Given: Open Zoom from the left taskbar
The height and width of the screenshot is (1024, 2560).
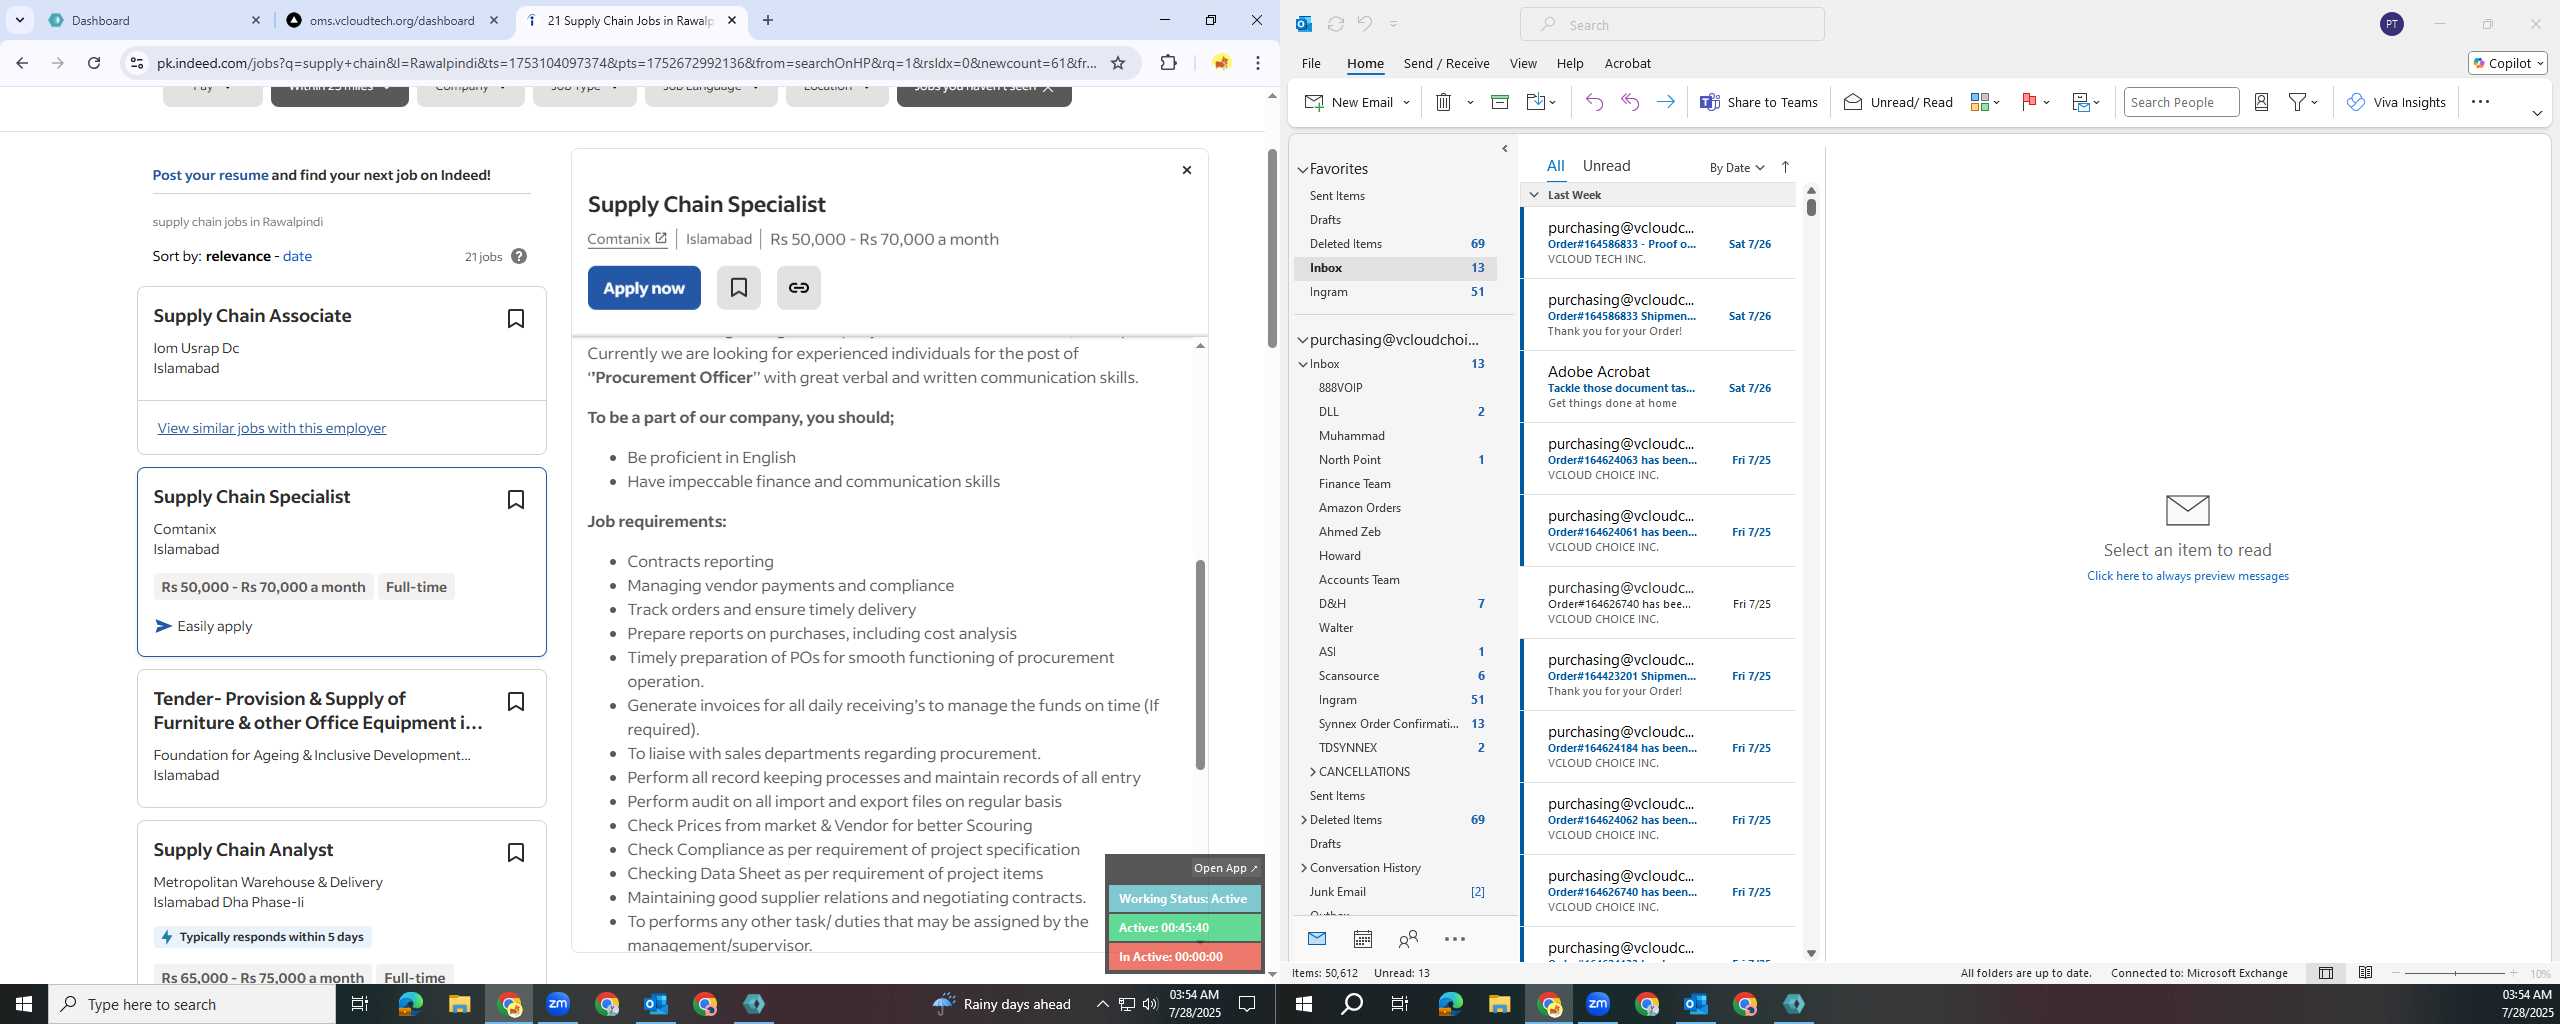Looking at the screenshot, I should (558, 1004).
